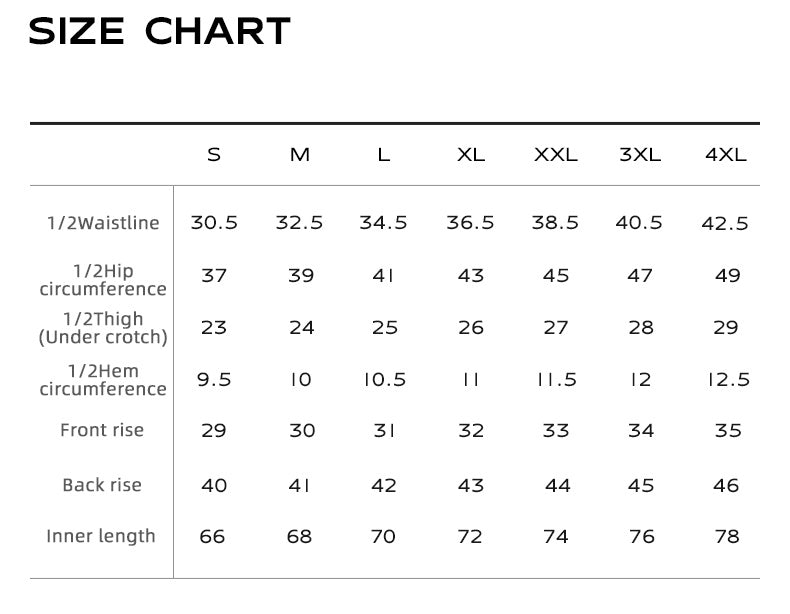Click the 78 inner length value
The height and width of the screenshot is (614, 790).
[x=727, y=536]
